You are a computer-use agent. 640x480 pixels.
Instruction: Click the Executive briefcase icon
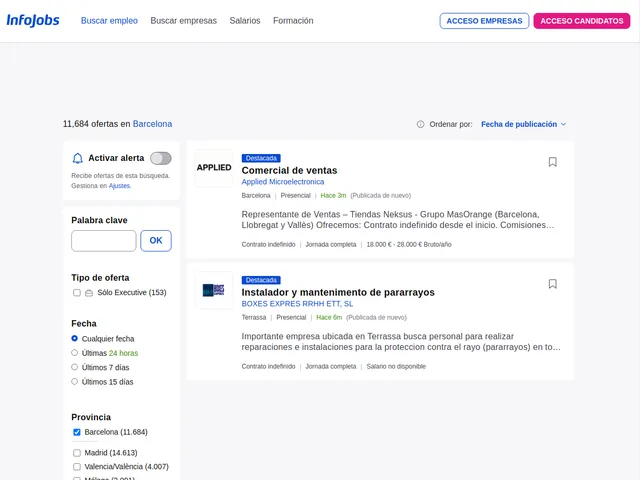pyautogui.click(x=89, y=293)
